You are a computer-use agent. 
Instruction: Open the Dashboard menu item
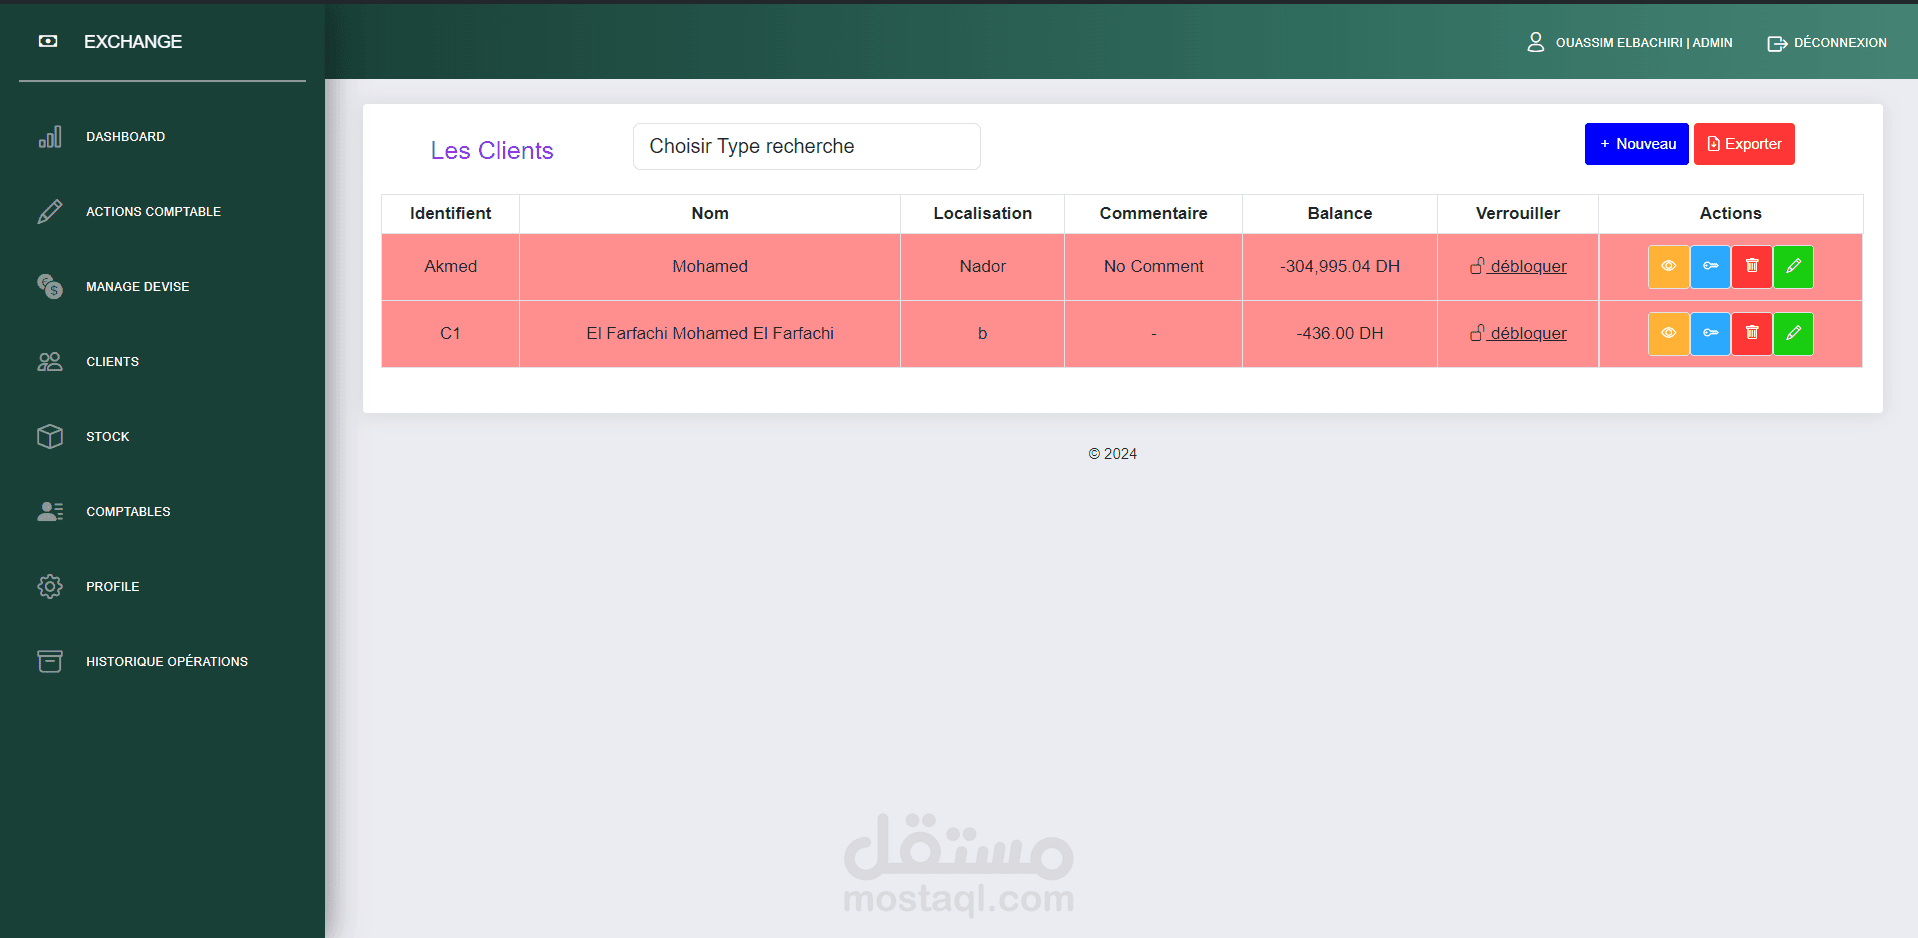125,137
